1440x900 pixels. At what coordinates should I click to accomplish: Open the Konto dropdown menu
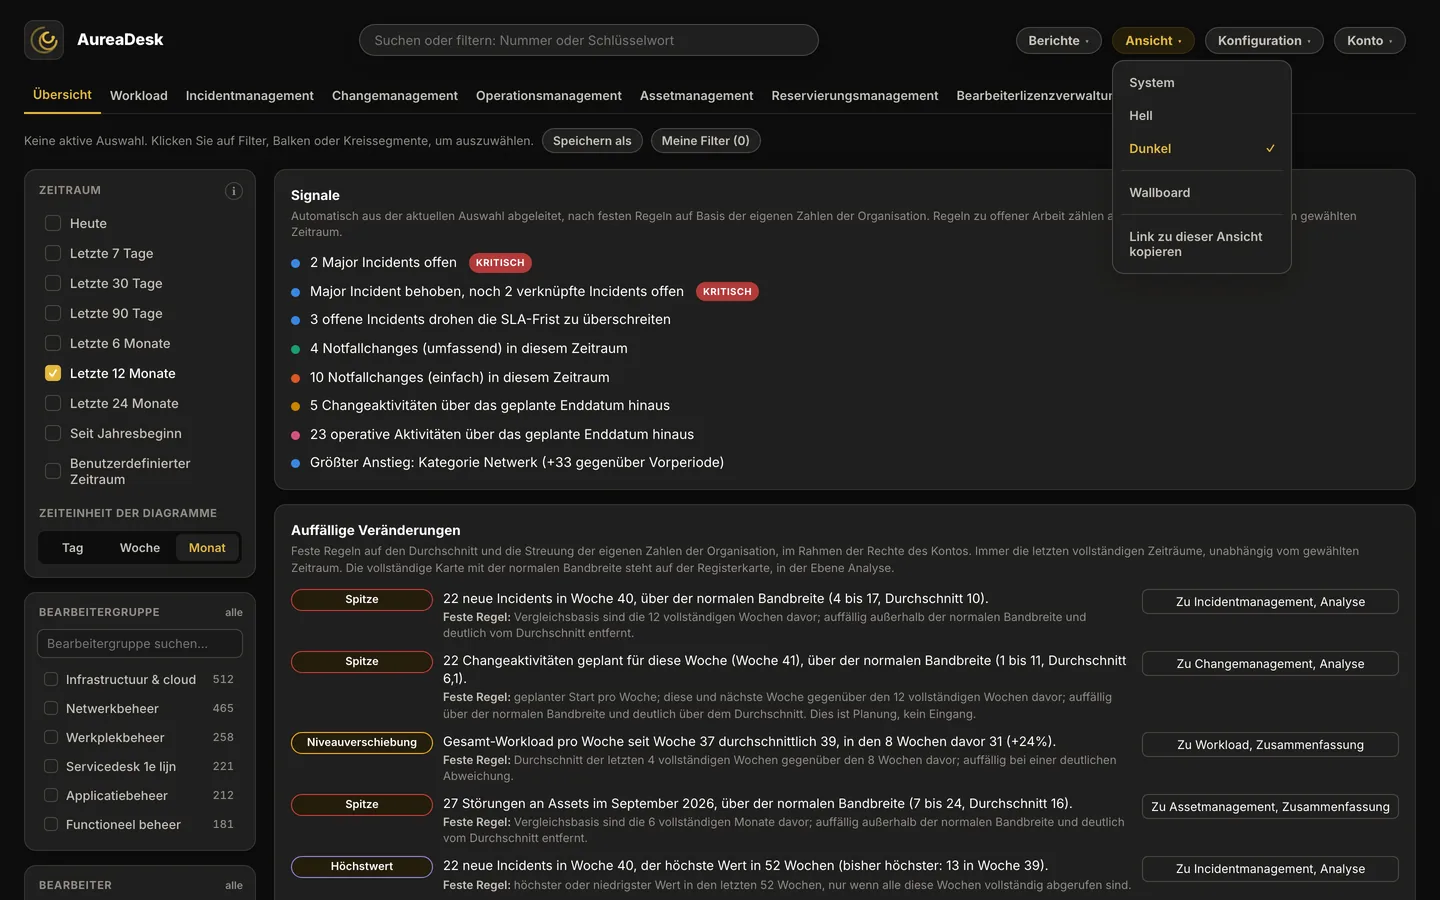click(1370, 41)
